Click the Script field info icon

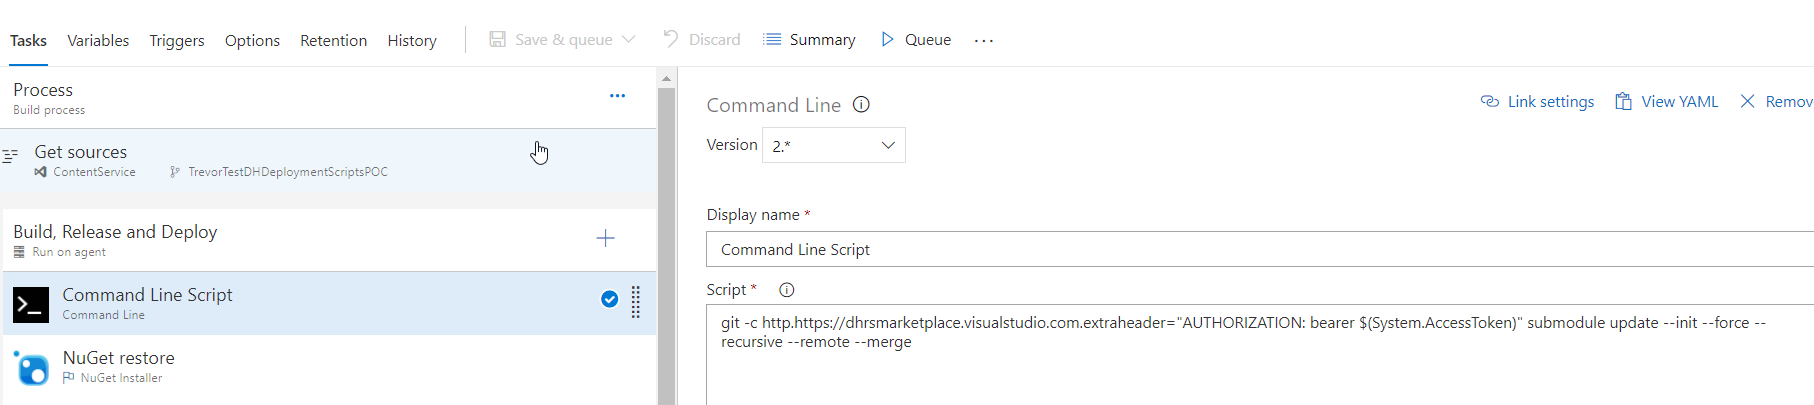787,290
